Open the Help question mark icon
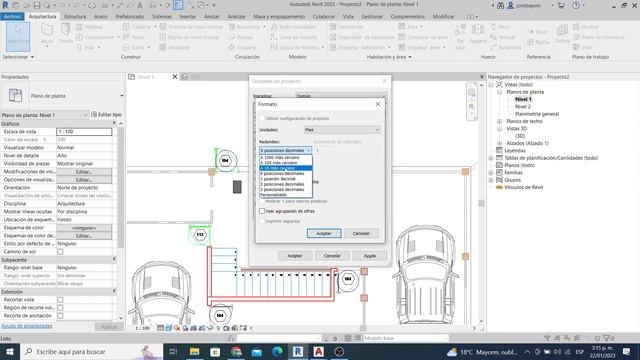The image size is (640, 360). [x=576, y=5]
